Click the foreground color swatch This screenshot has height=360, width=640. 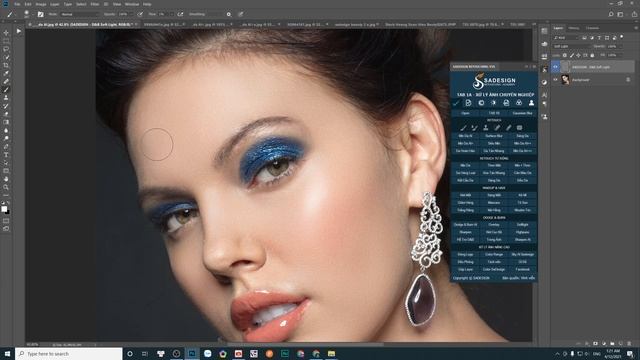click(4, 209)
